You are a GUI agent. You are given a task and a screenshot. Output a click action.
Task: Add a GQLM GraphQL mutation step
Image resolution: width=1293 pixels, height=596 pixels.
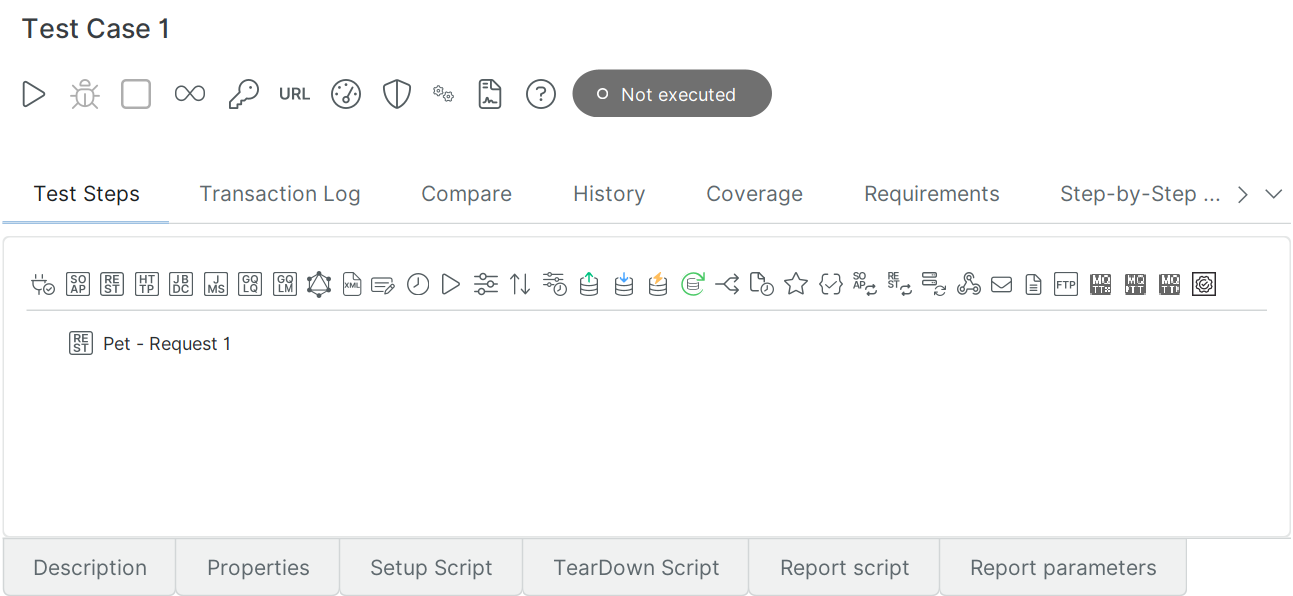pos(284,284)
